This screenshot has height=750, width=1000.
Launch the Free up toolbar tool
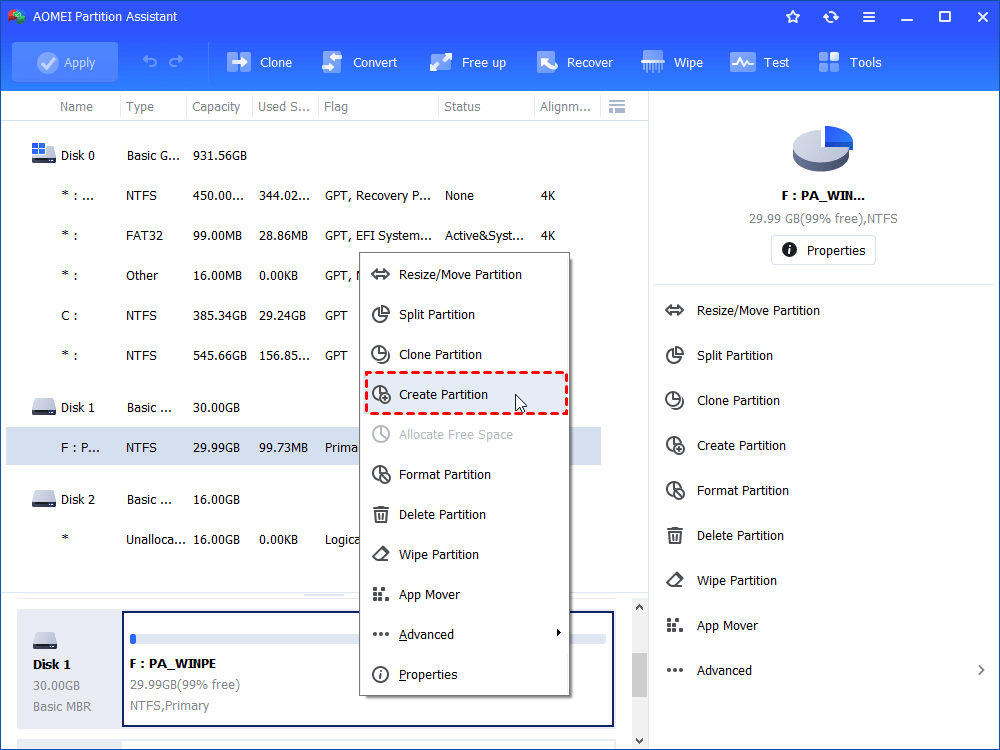(x=467, y=61)
